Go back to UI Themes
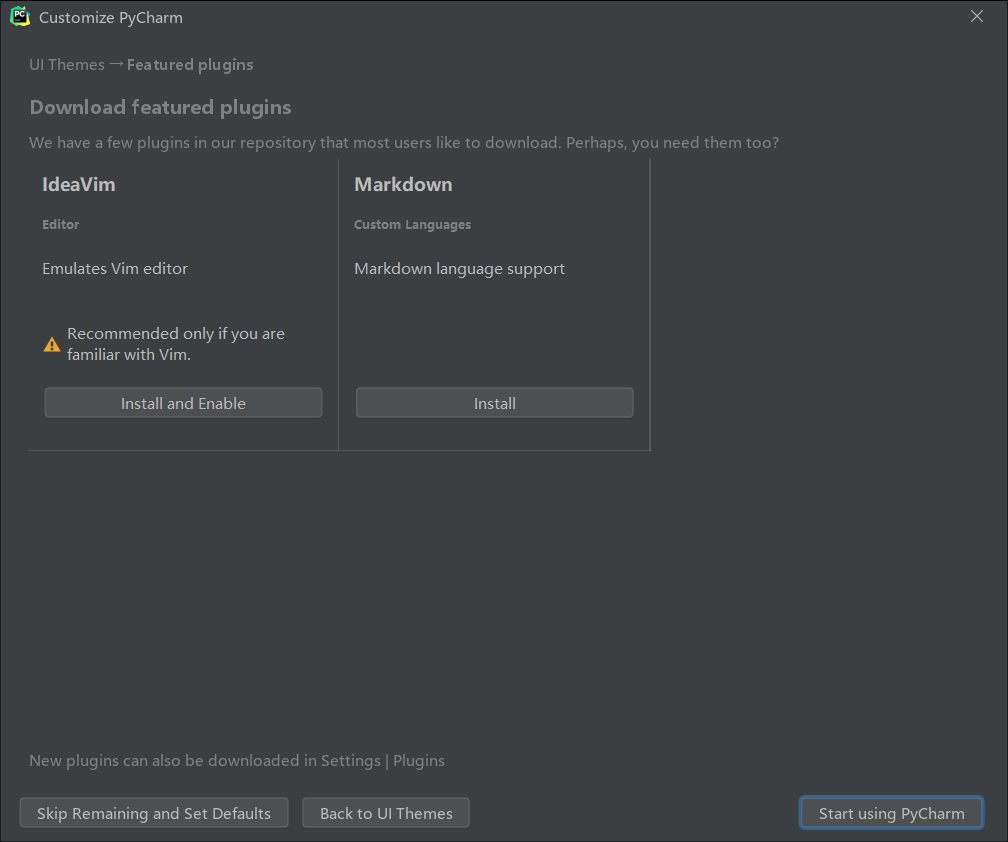 pos(386,813)
